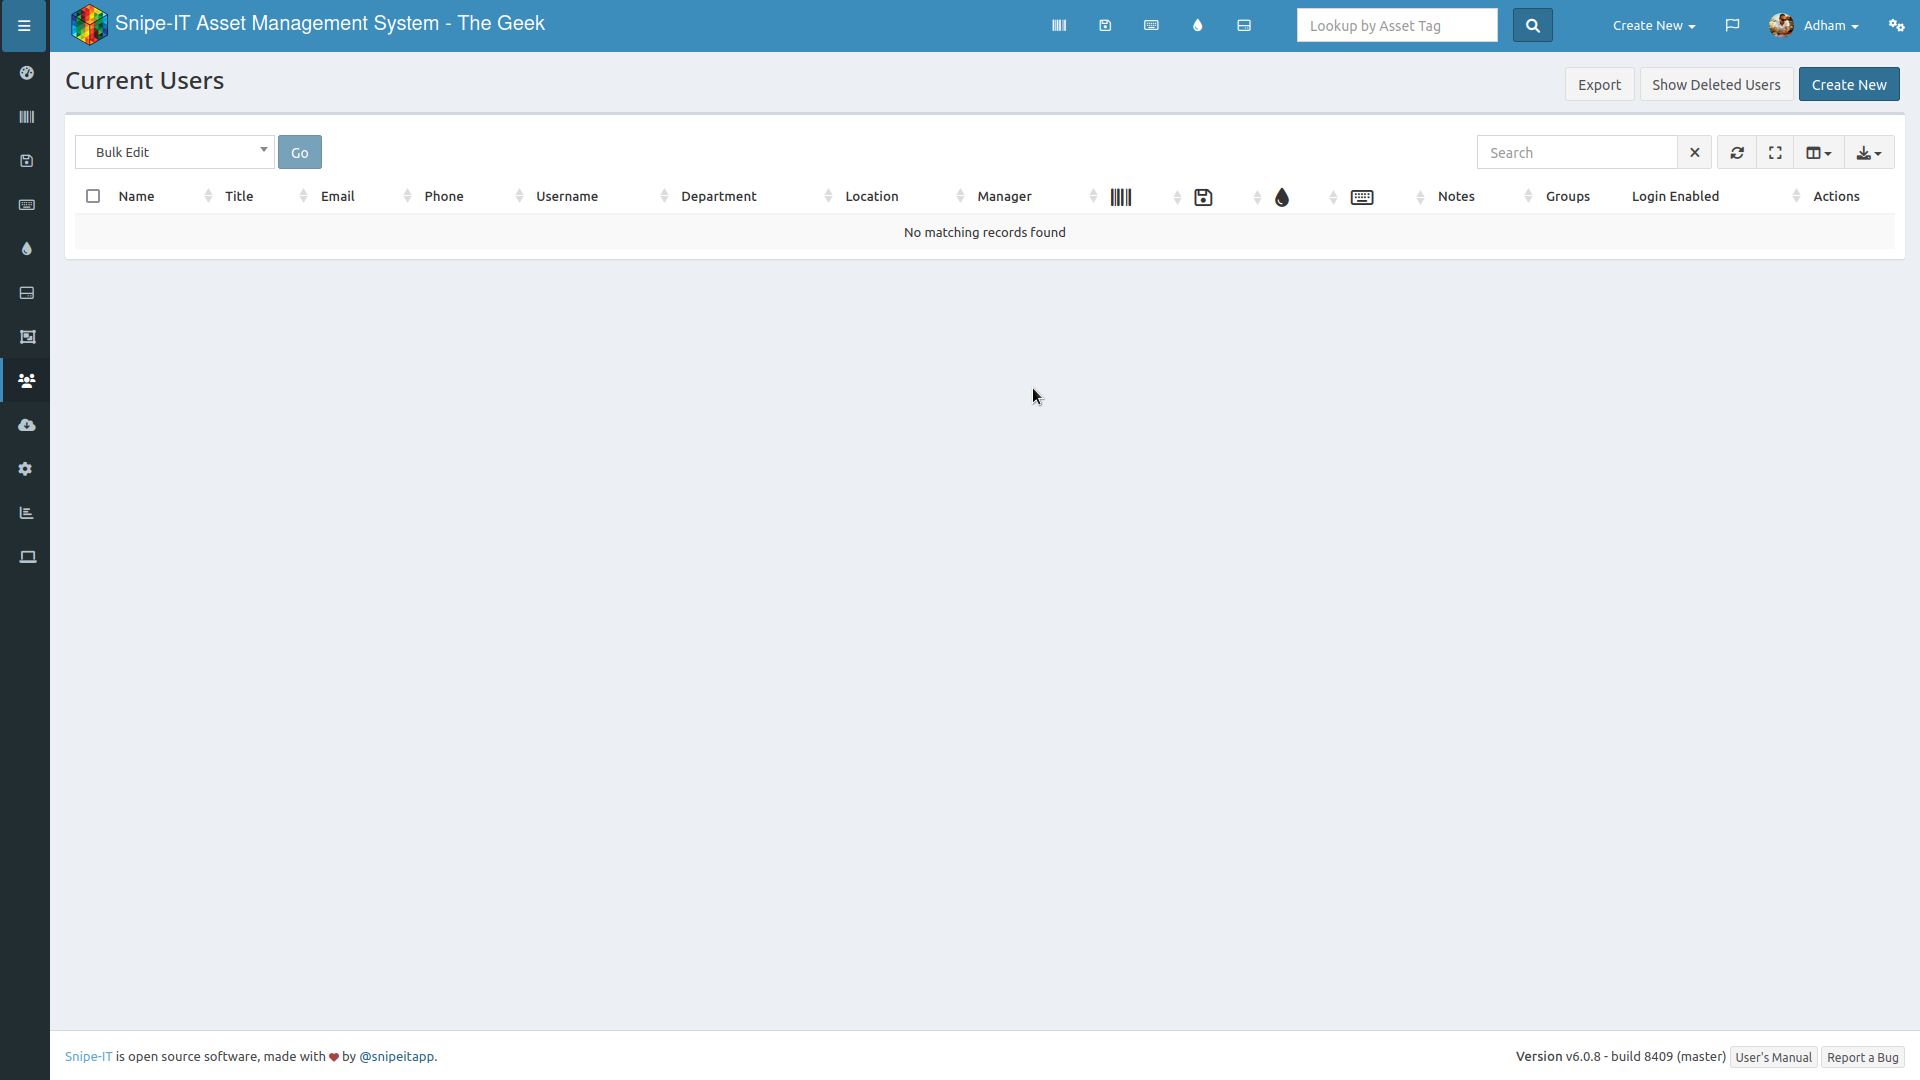Click the alerts flag icon
Screen dimensions: 1920x1080
(1732, 26)
